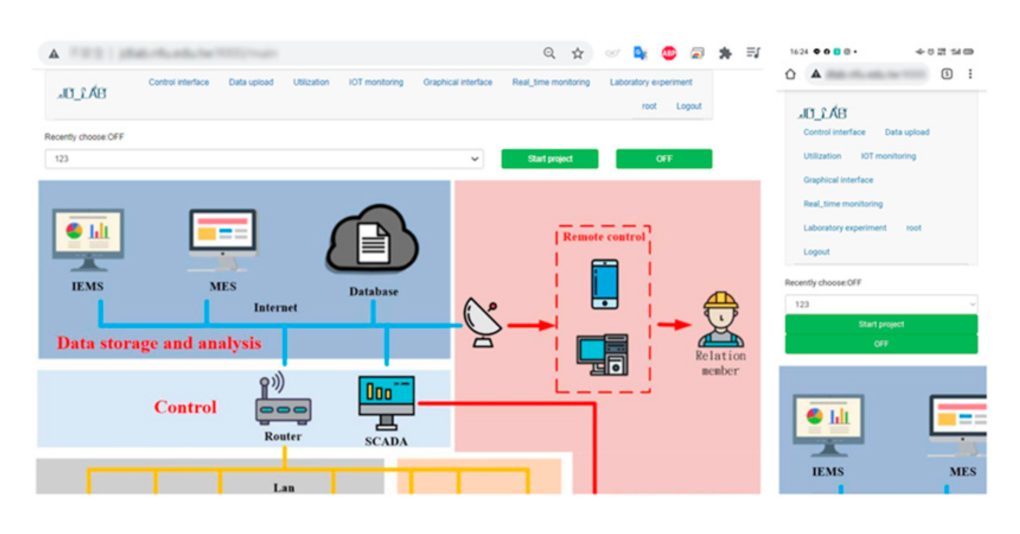
Task: Expand the desktop project dropdown showing 123
Action: (x=264, y=159)
